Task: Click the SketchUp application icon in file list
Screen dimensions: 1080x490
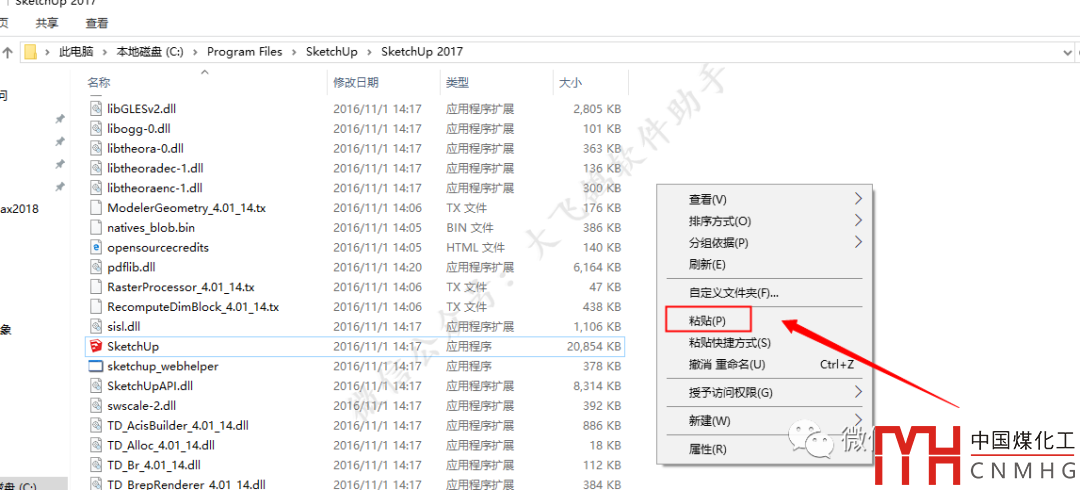Action: [96, 346]
